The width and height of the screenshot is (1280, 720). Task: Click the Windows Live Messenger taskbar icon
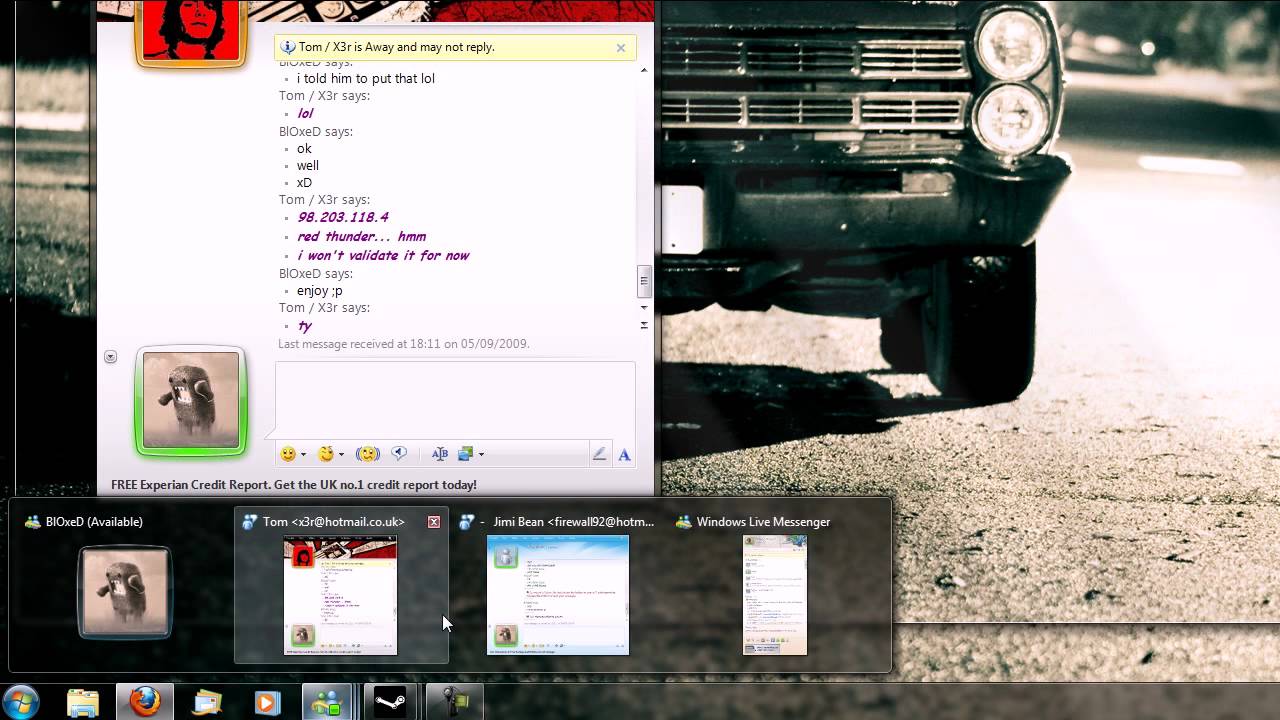pos(328,702)
